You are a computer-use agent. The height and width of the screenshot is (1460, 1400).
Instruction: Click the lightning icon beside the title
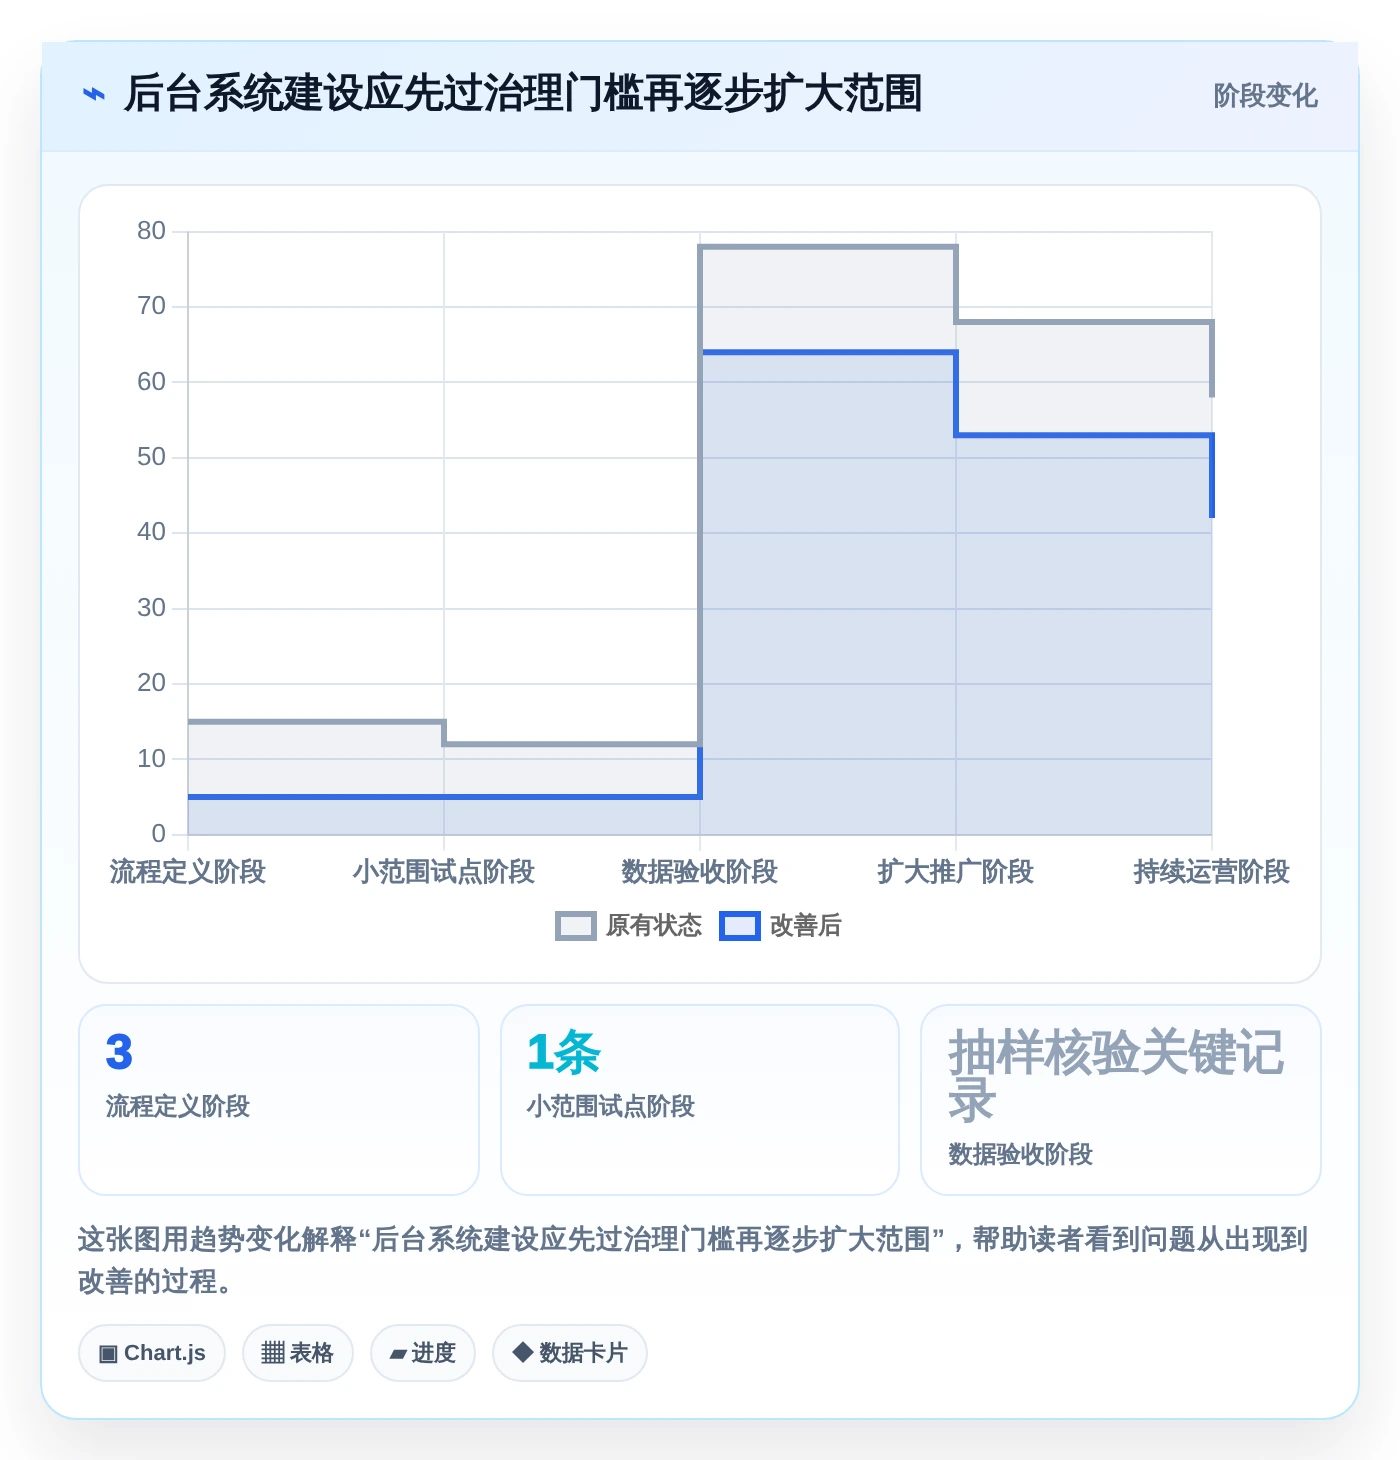pos(94,95)
